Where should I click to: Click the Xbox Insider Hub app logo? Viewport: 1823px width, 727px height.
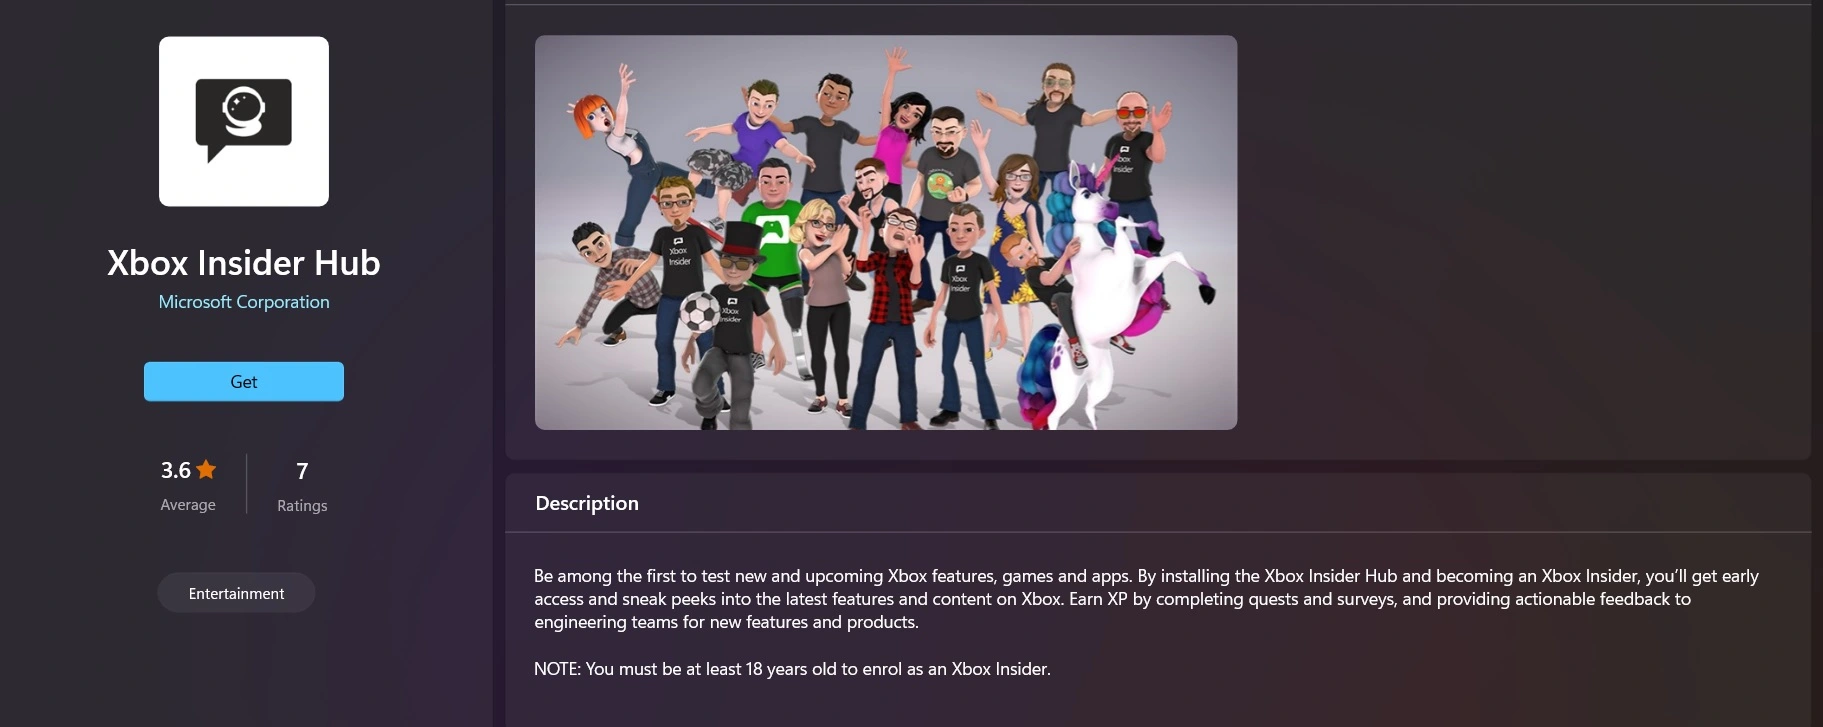click(244, 122)
